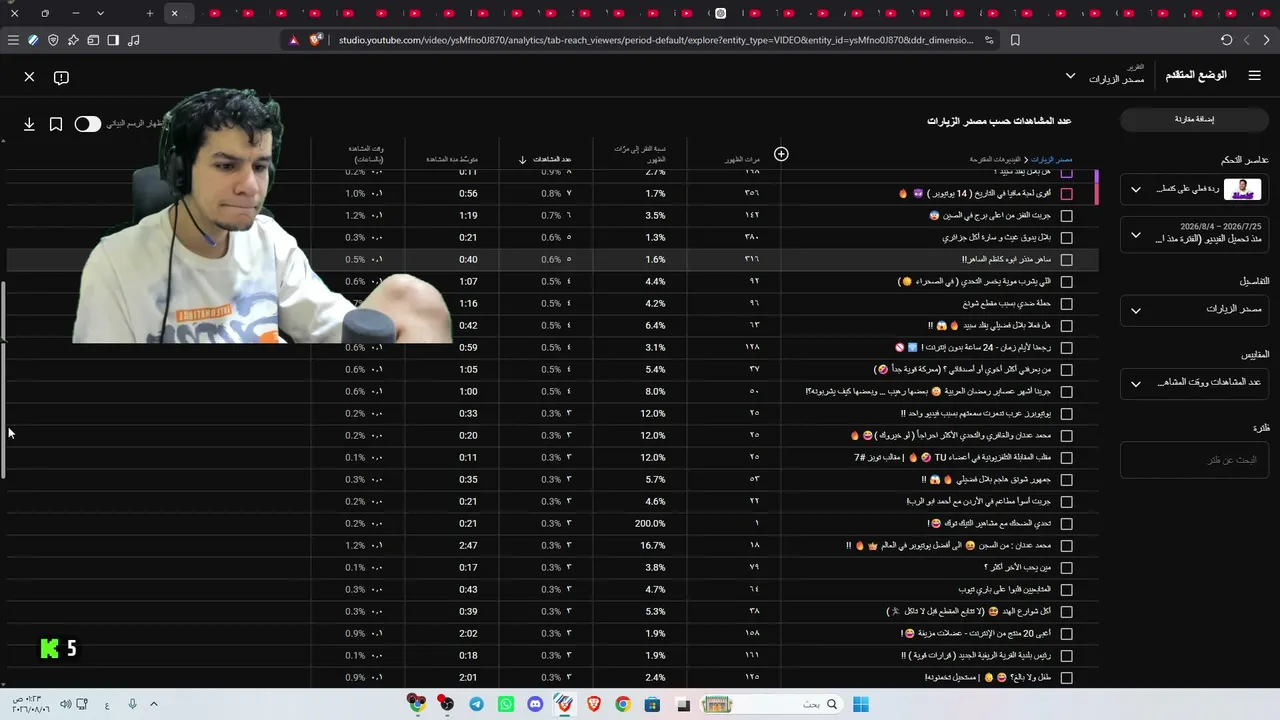Open Telegram from the taskbar
This screenshot has height=720, width=1280.
(x=476, y=705)
